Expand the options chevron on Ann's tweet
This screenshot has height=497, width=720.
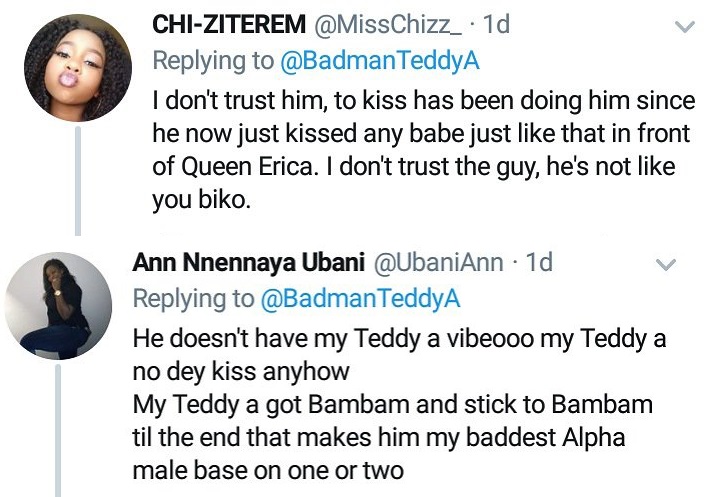[x=664, y=265]
